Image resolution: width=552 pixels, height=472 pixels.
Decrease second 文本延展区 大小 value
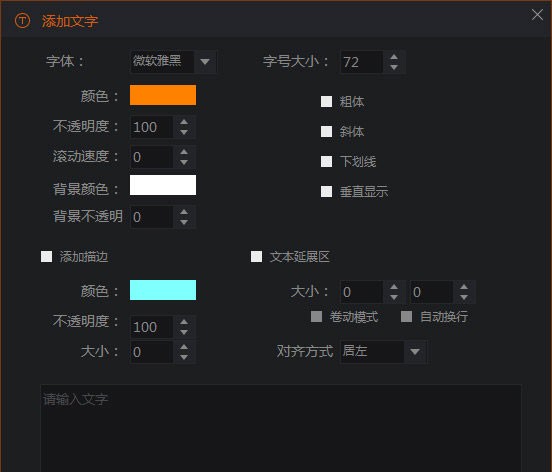click(464, 297)
